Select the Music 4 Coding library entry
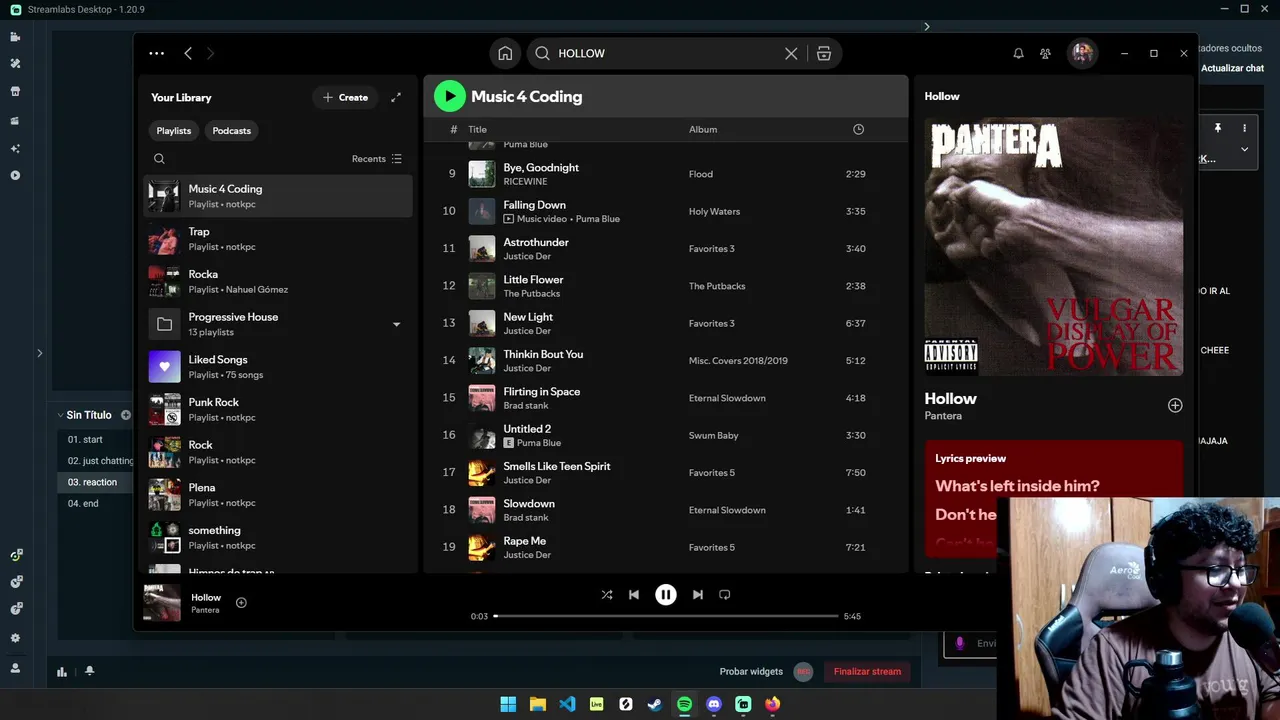The width and height of the screenshot is (1280, 720). point(278,196)
